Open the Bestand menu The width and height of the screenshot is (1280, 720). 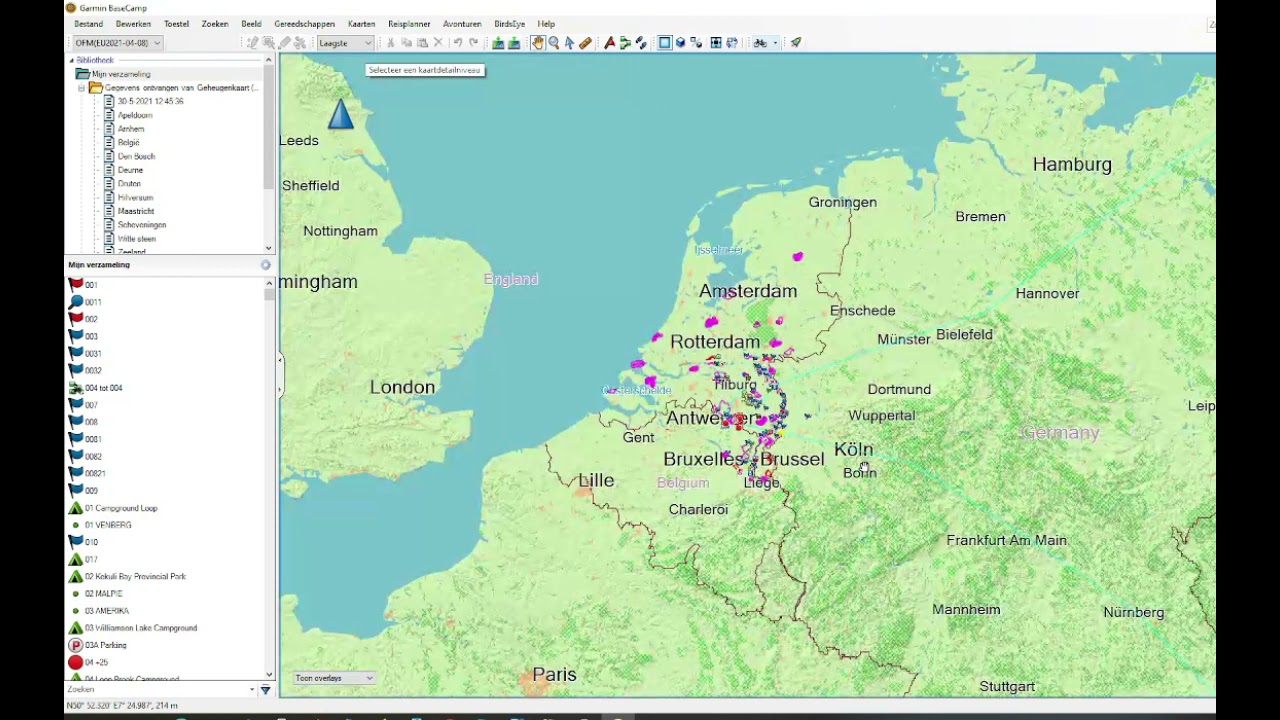[88, 24]
